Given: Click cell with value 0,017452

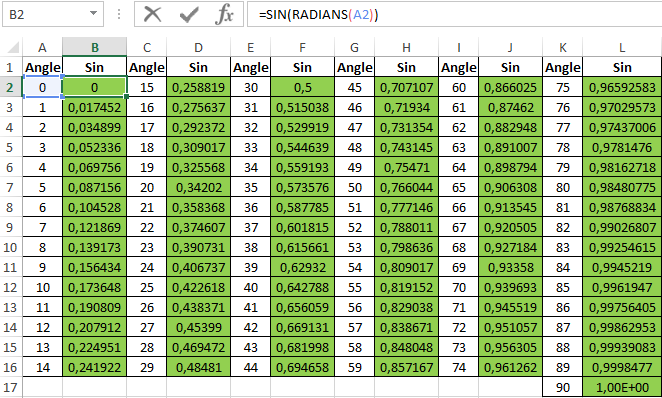Looking at the screenshot, I should coord(95,107).
